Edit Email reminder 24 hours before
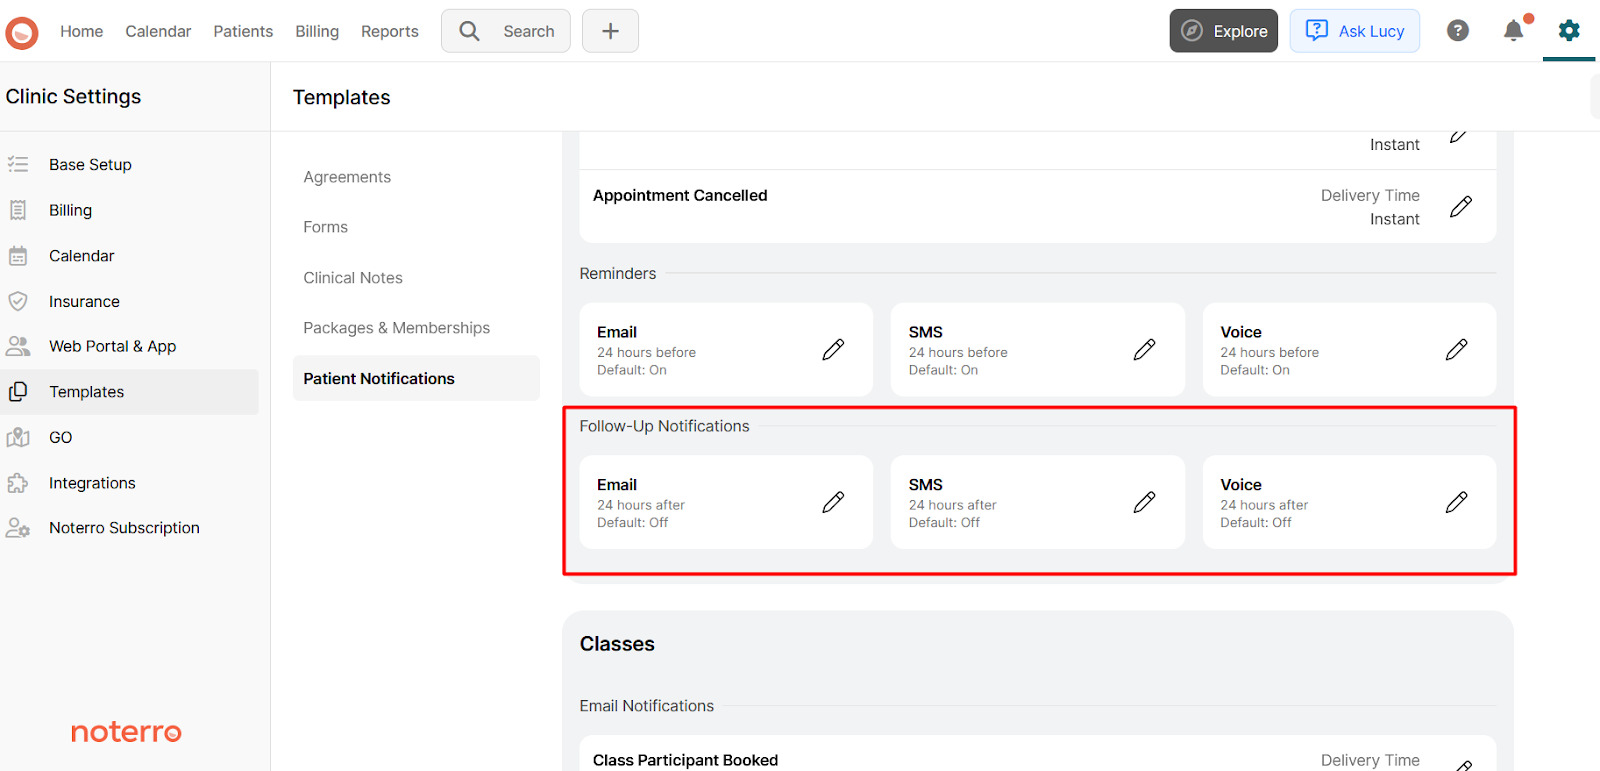The height and width of the screenshot is (771, 1600). tap(833, 349)
